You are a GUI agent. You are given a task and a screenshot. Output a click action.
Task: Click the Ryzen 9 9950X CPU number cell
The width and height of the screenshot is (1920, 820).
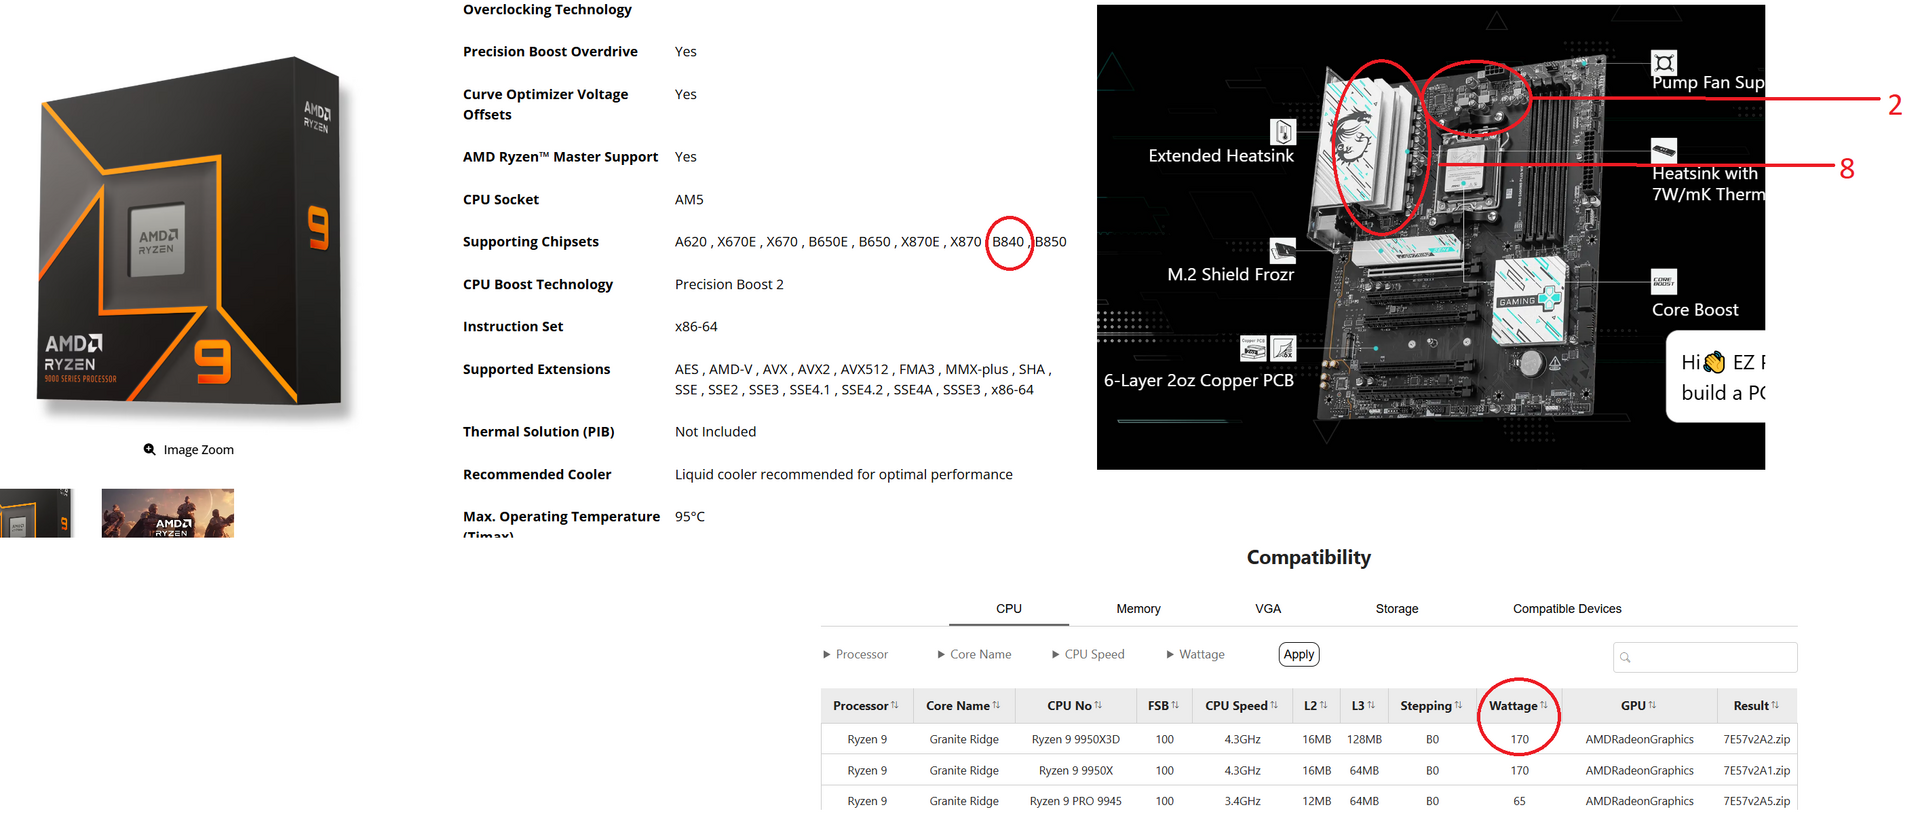(x=1076, y=771)
